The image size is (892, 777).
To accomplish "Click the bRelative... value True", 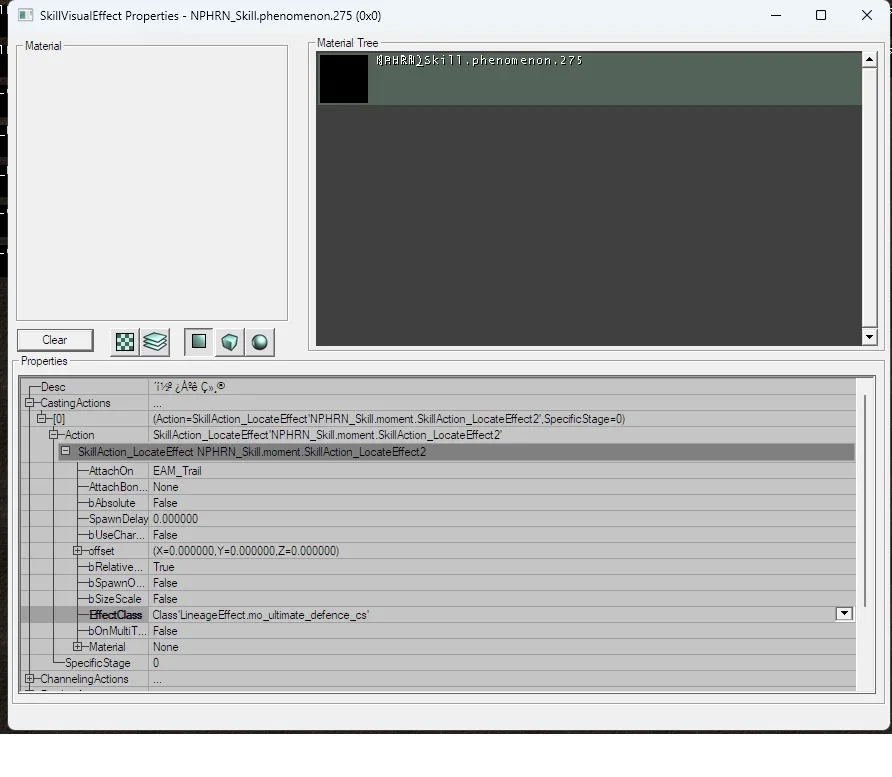I will 164,567.
